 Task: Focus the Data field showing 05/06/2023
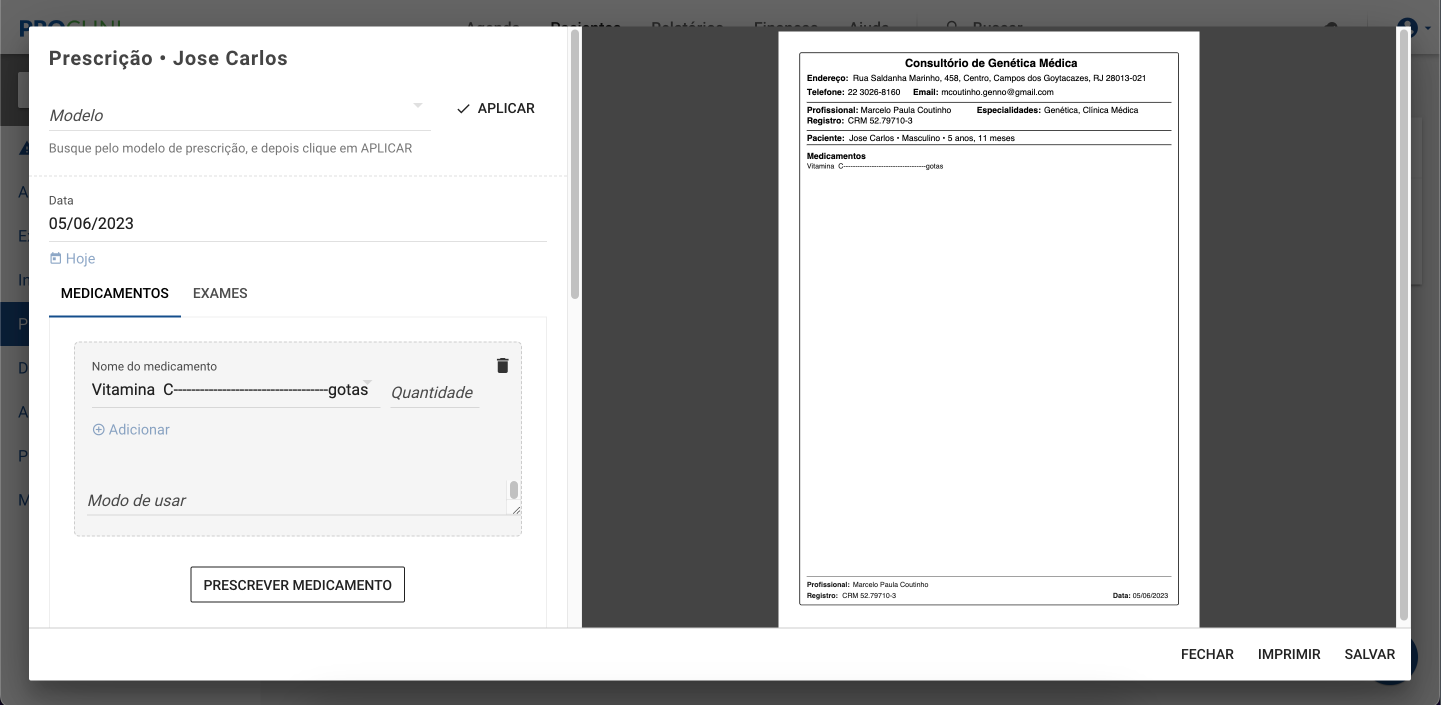coord(297,224)
